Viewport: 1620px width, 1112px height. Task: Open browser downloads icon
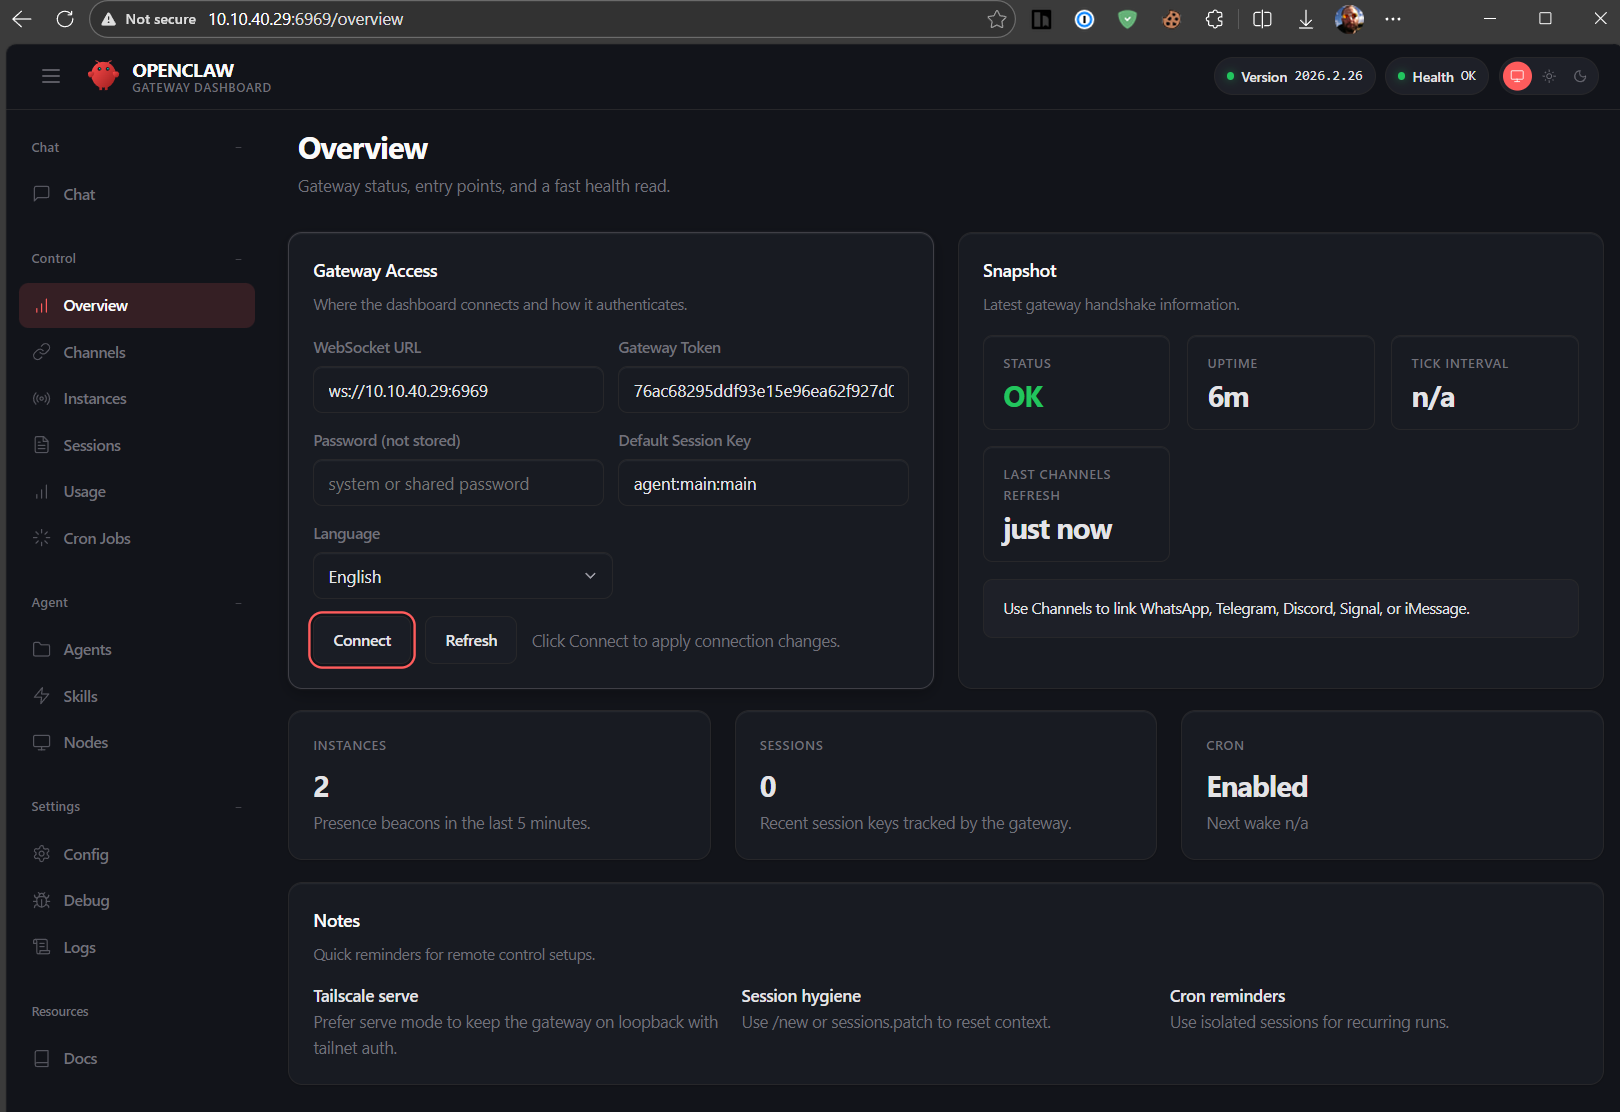pos(1305,19)
